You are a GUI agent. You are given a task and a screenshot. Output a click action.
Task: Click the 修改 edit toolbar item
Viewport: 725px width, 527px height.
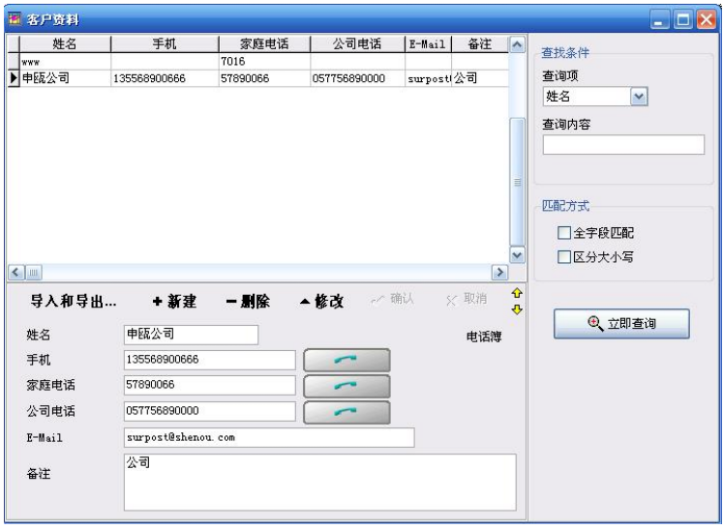(x=321, y=302)
